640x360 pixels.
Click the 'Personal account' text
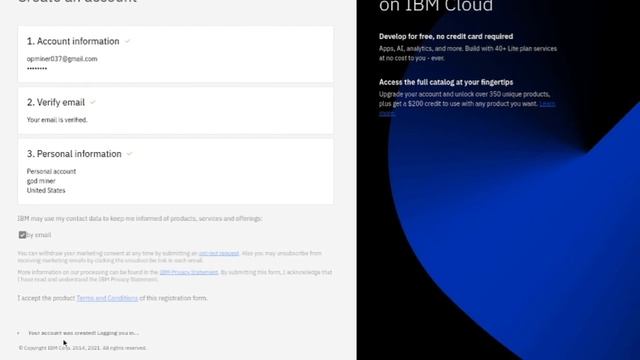(x=51, y=171)
